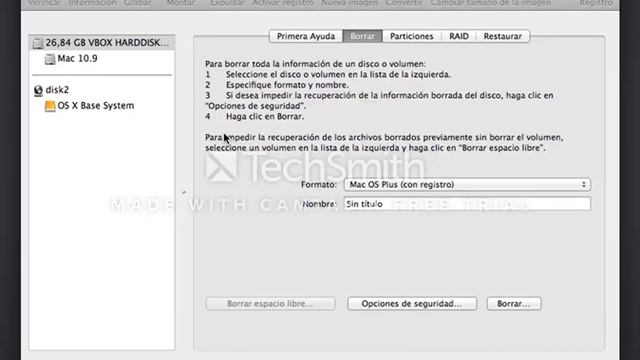
Task: Open the RAID tab
Action: 459,36
